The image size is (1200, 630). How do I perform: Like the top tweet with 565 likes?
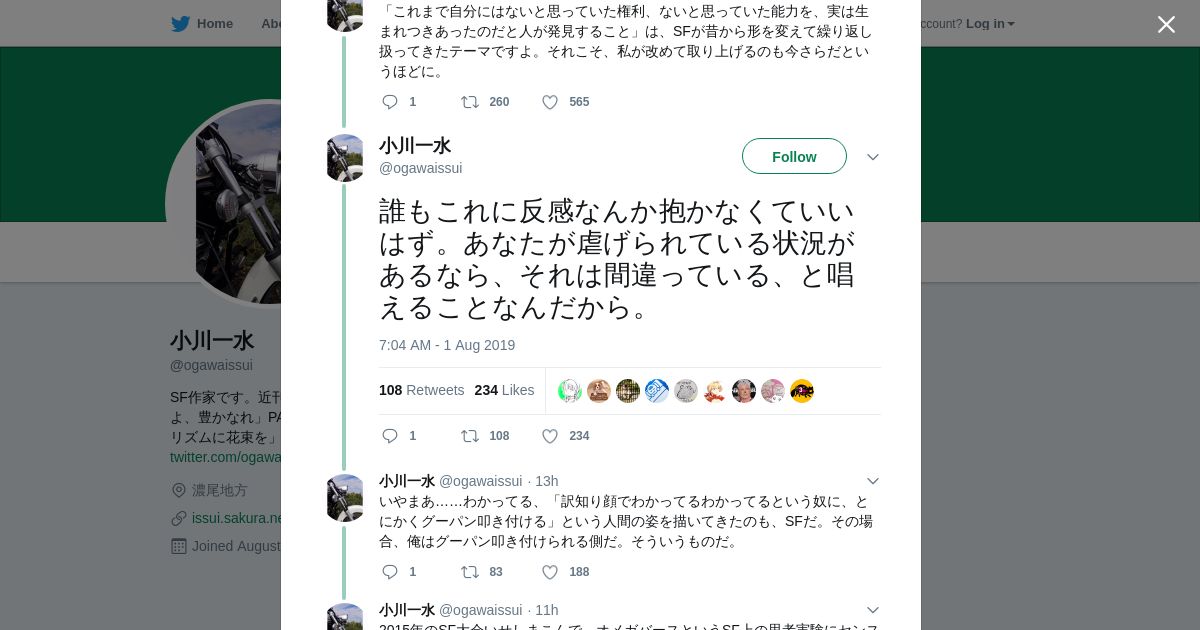coord(550,102)
